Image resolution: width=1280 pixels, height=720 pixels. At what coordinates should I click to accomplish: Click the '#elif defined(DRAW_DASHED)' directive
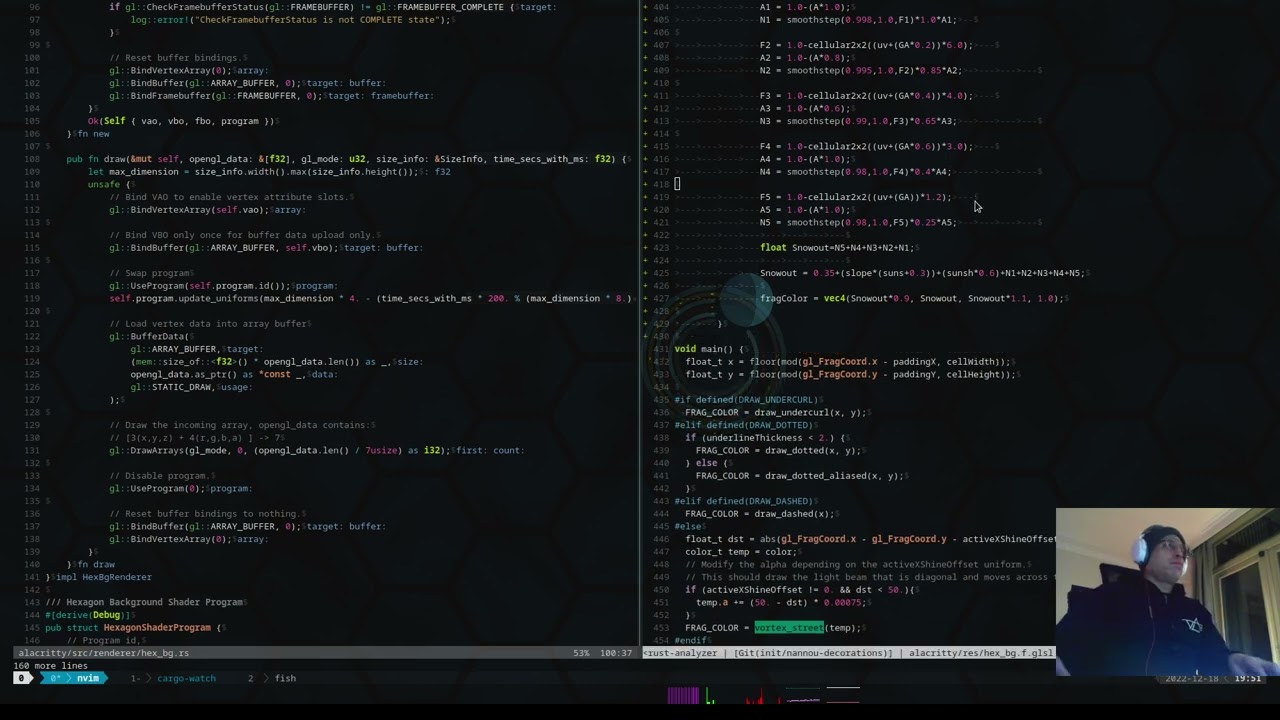point(743,501)
